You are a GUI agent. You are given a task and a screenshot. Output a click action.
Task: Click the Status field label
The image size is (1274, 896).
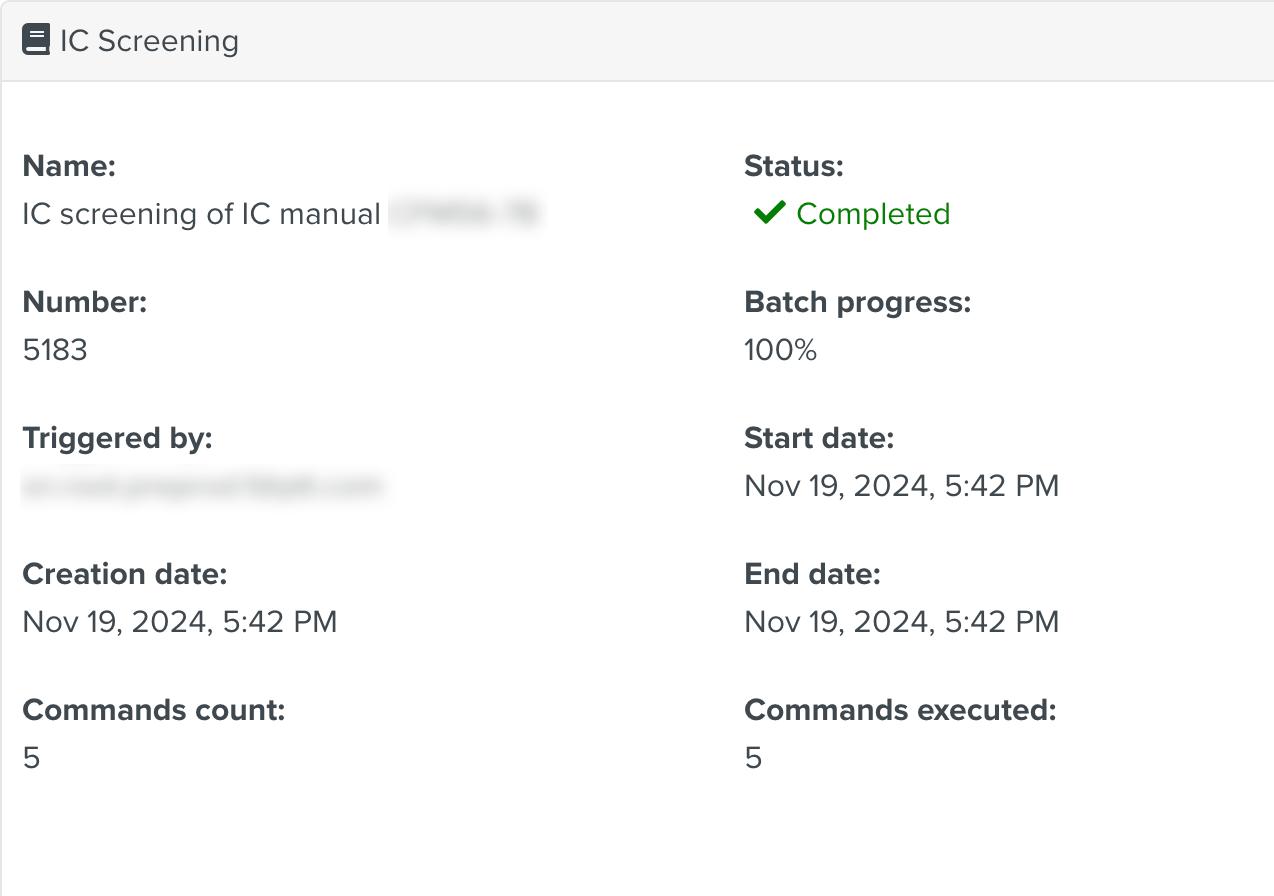coord(793,166)
